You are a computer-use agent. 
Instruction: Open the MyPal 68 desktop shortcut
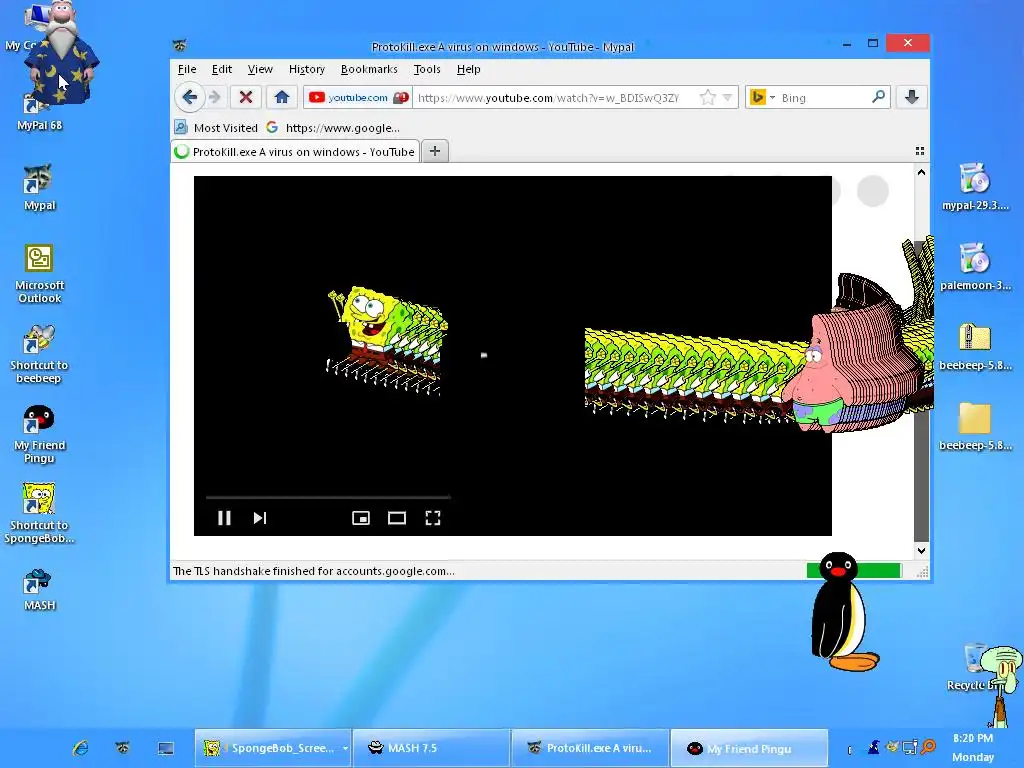[x=39, y=112]
